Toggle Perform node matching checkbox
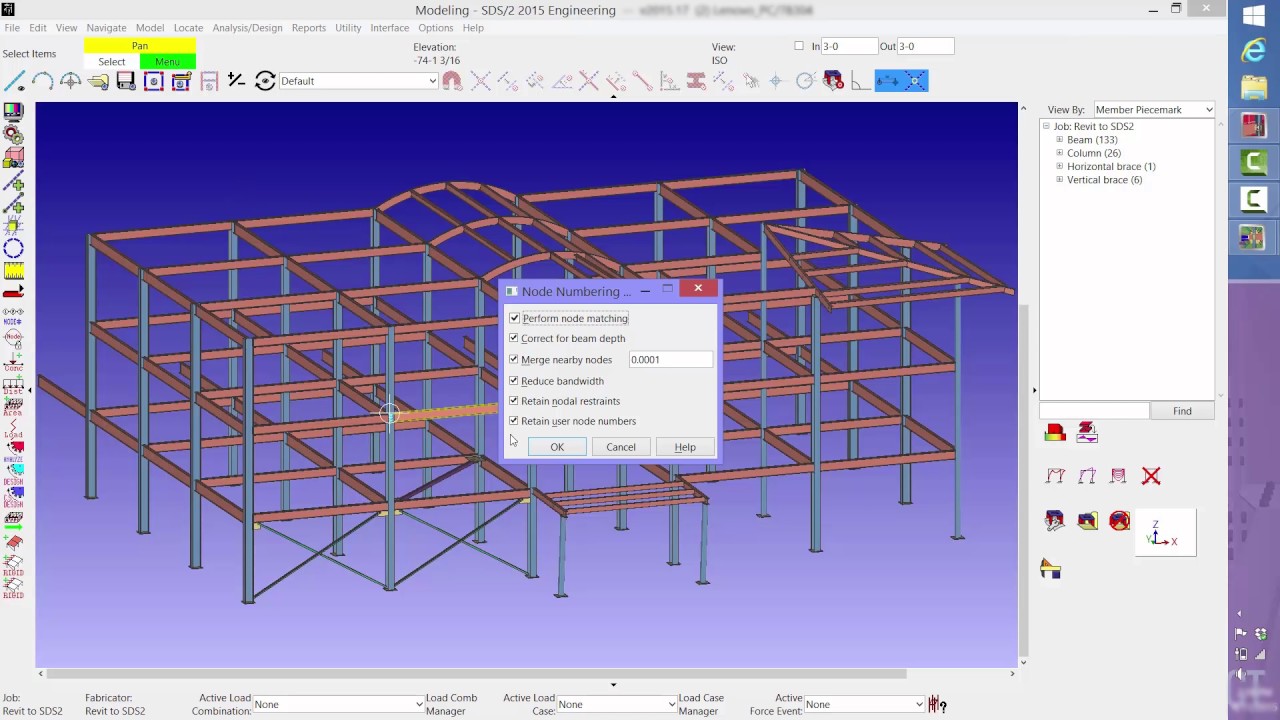This screenshot has height=720, width=1280. point(514,318)
